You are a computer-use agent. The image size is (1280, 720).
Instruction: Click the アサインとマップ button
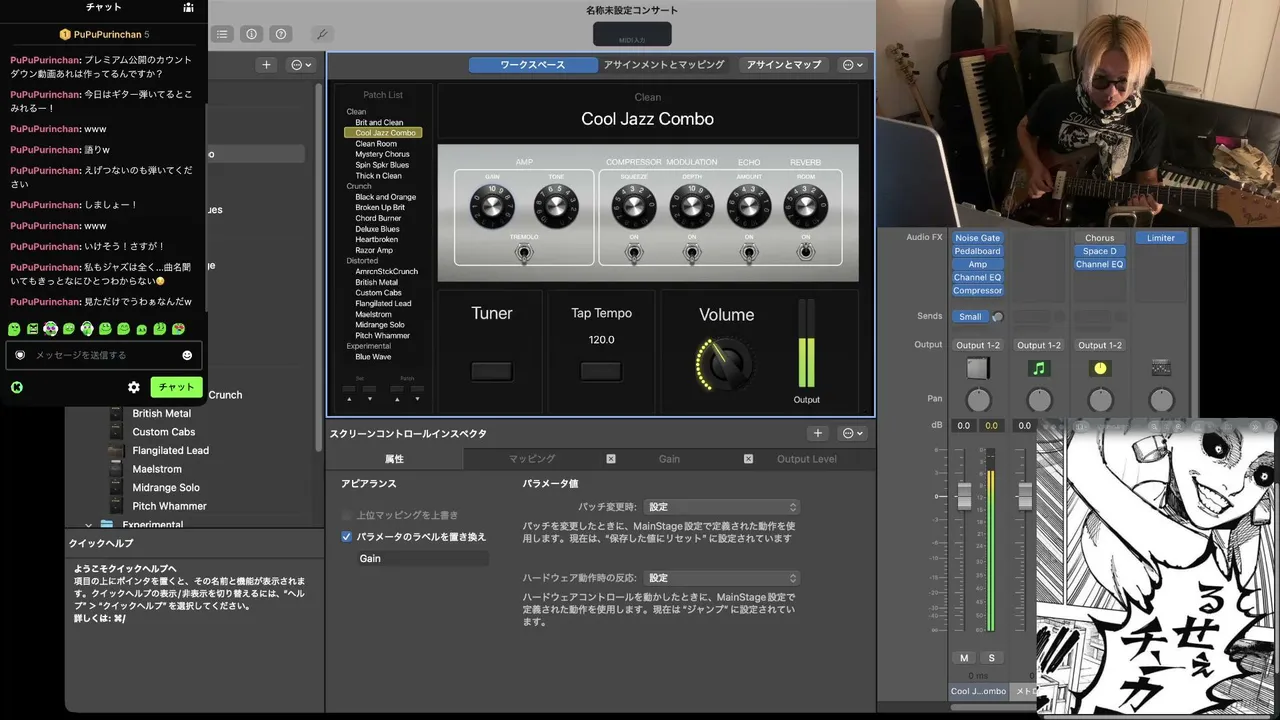[x=784, y=65]
